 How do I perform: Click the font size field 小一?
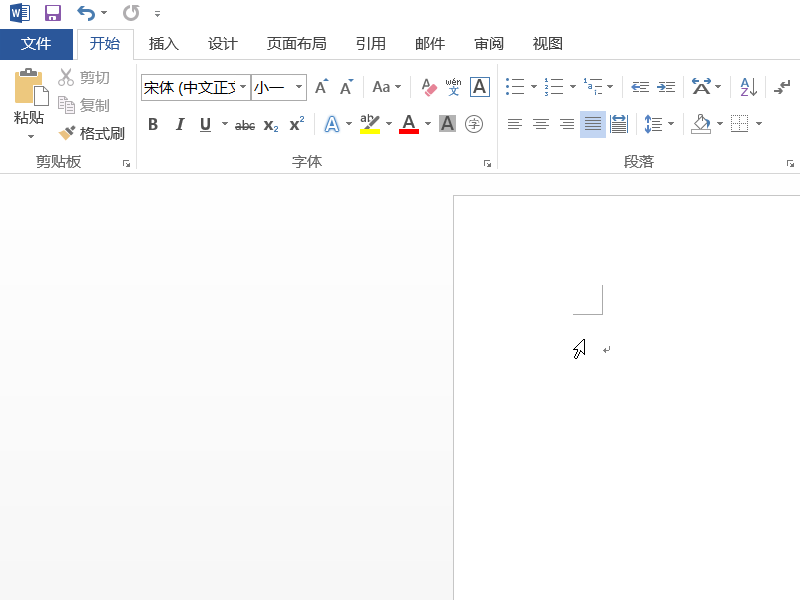[272, 87]
